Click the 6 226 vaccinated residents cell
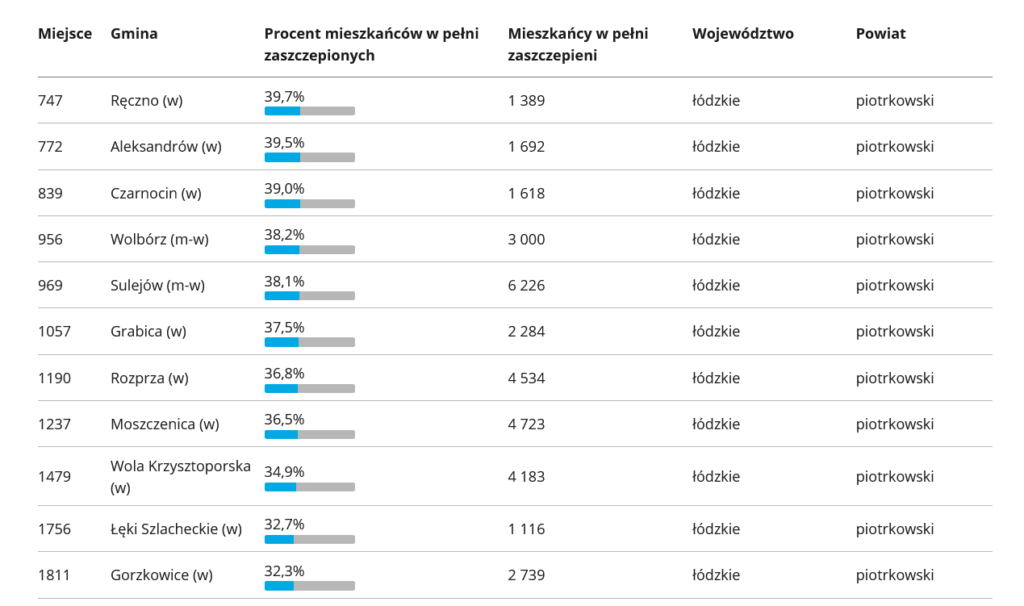 [x=526, y=286]
